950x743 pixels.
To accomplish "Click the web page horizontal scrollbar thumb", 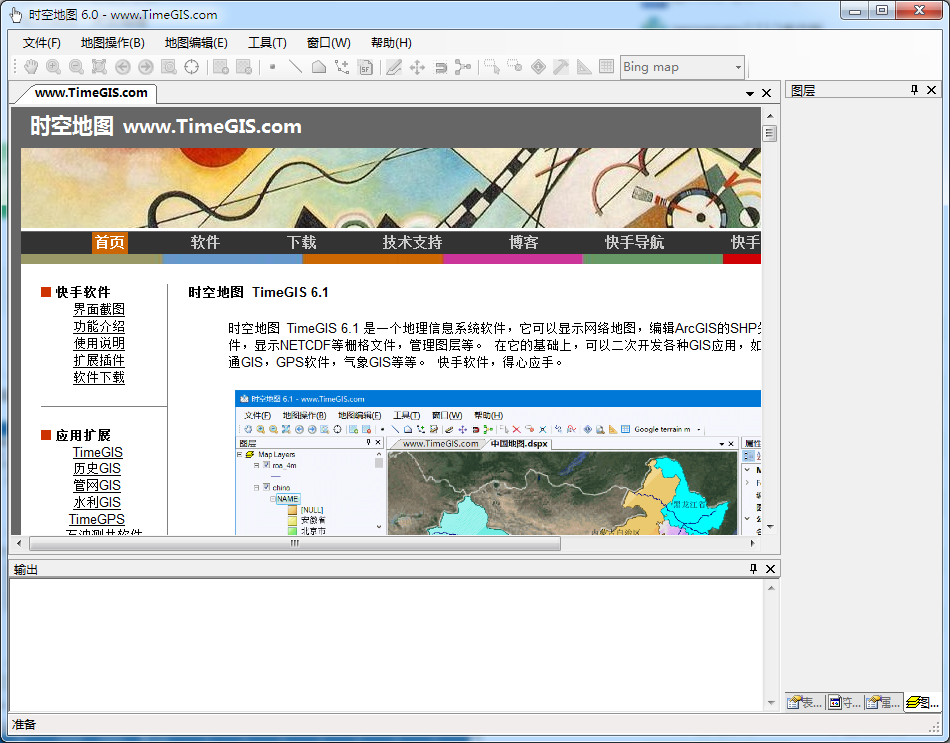I will (295, 544).
